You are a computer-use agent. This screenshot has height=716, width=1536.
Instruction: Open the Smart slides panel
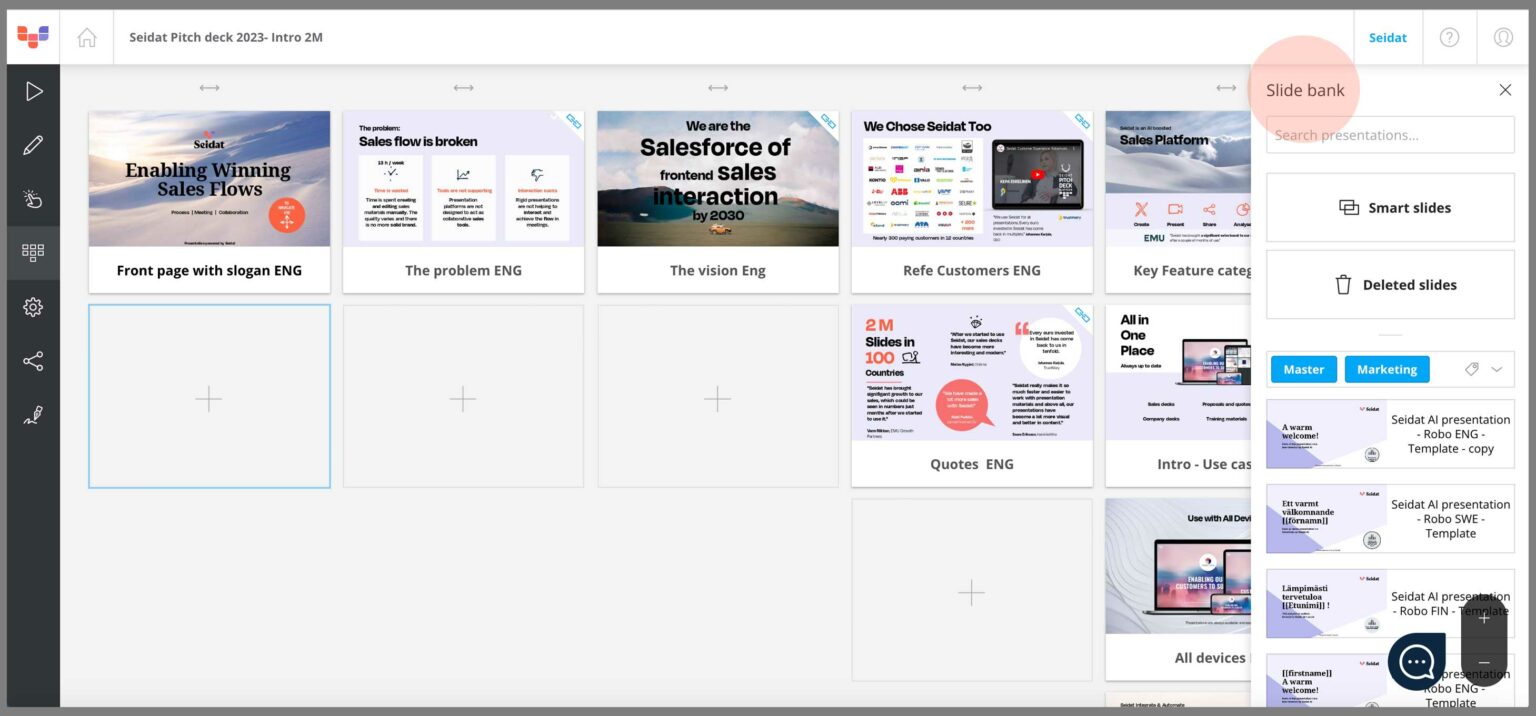click(x=1390, y=207)
